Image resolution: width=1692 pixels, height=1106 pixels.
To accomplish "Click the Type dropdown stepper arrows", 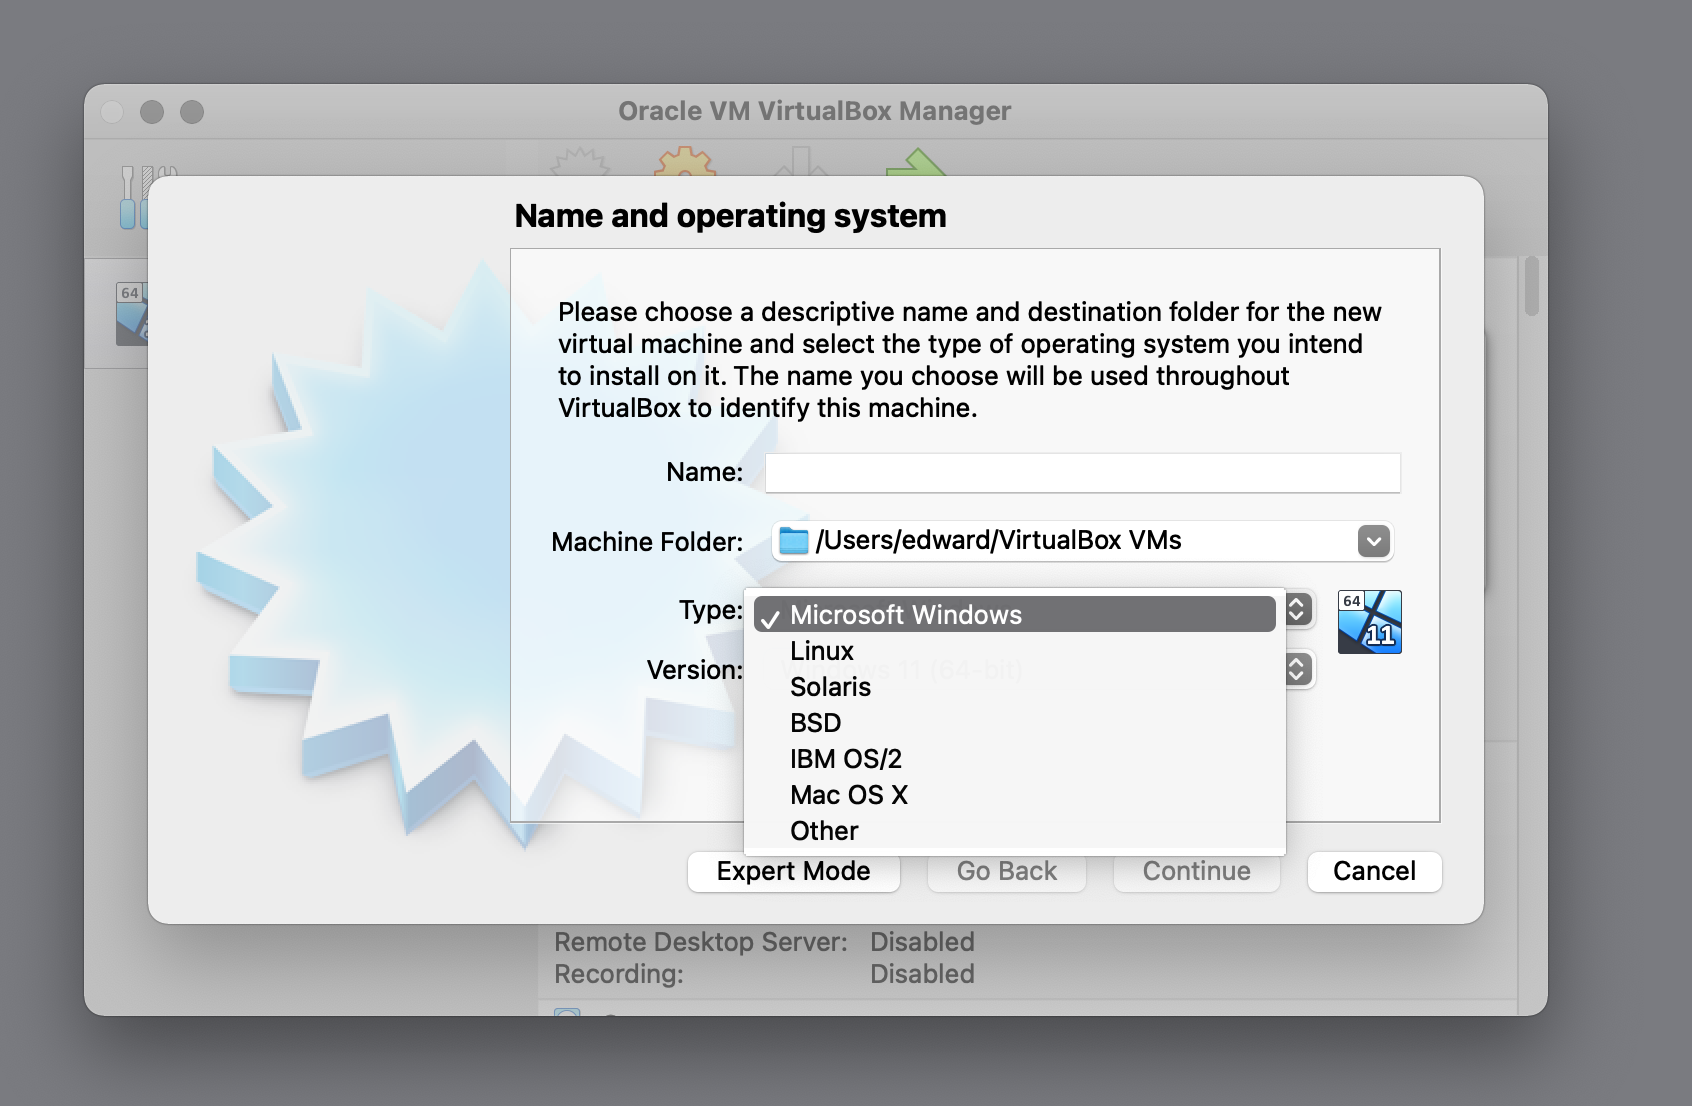I will click(1297, 609).
